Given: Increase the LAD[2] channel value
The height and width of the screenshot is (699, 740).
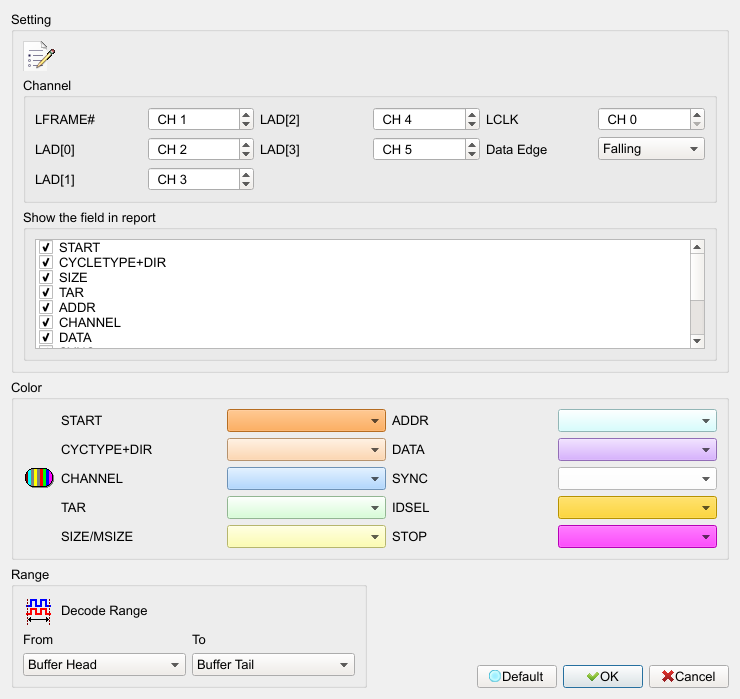Looking at the screenshot, I should pos(471,115).
